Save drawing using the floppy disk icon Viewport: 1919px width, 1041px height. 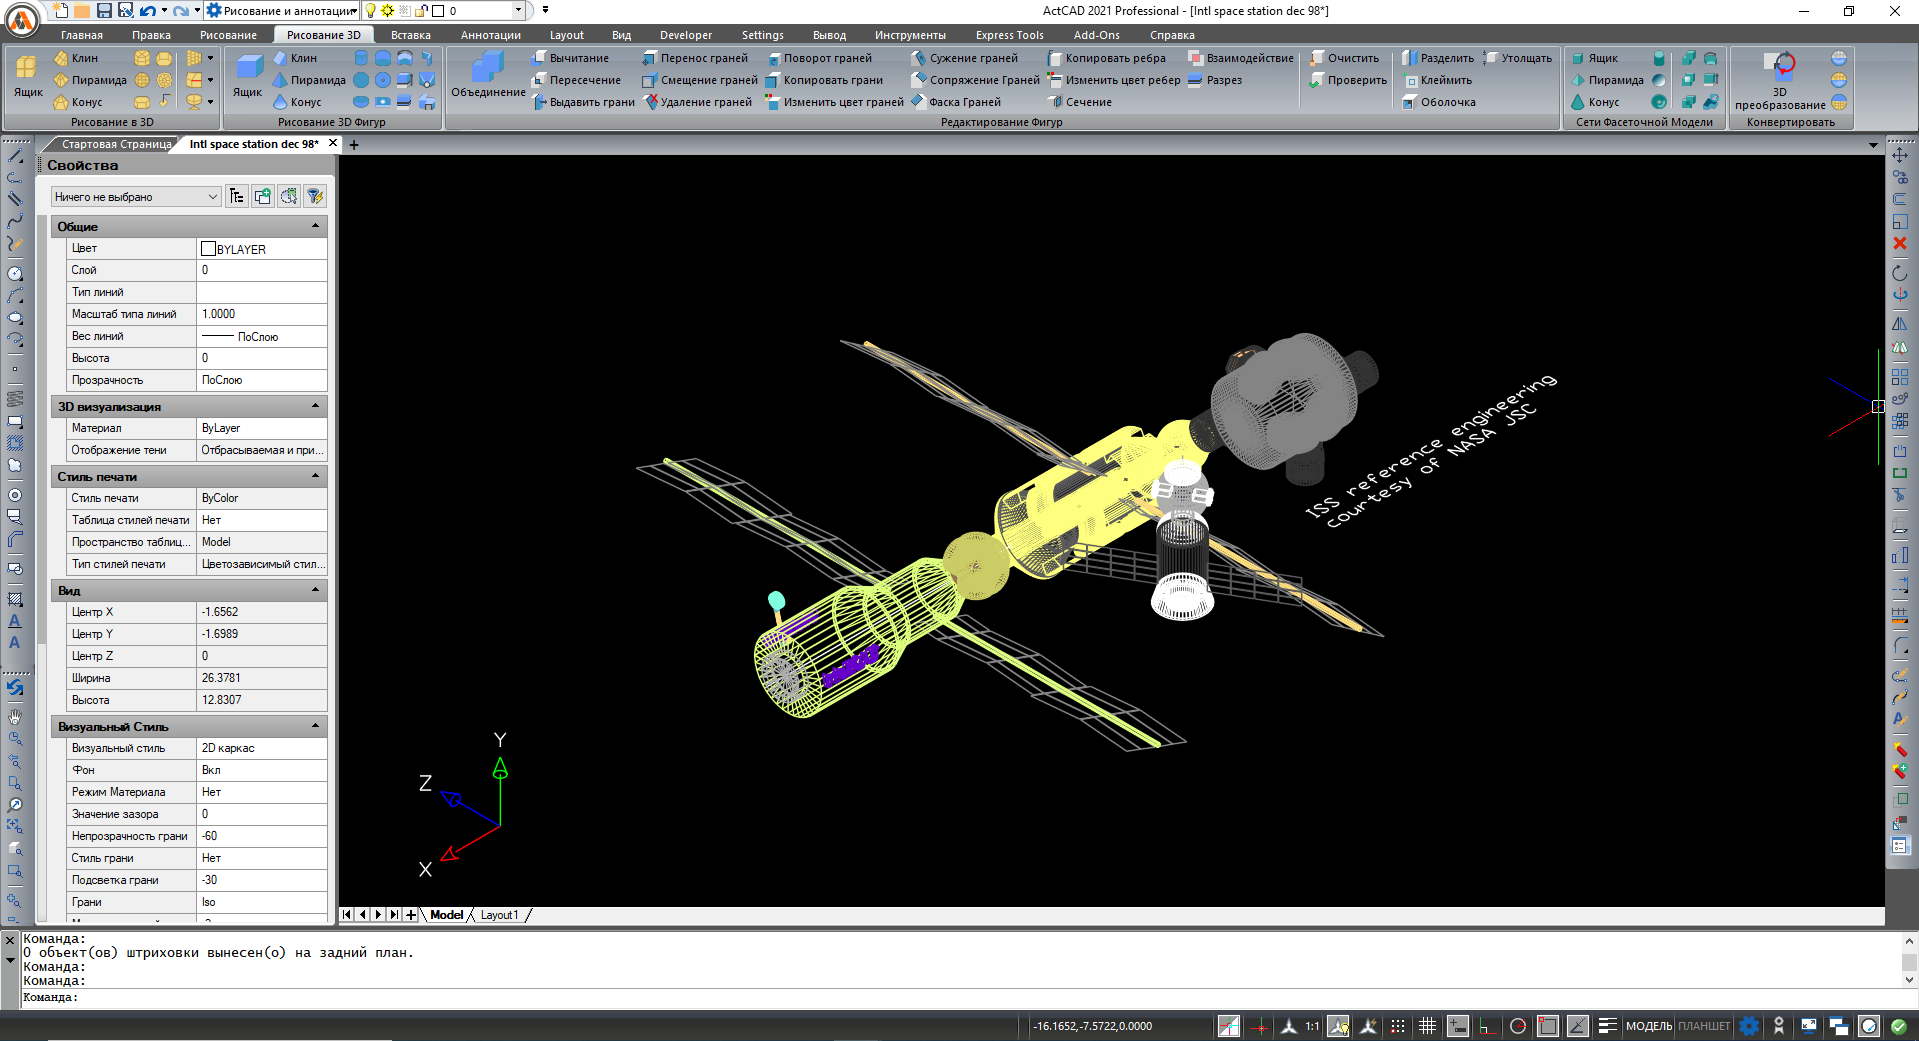[x=104, y=11]
